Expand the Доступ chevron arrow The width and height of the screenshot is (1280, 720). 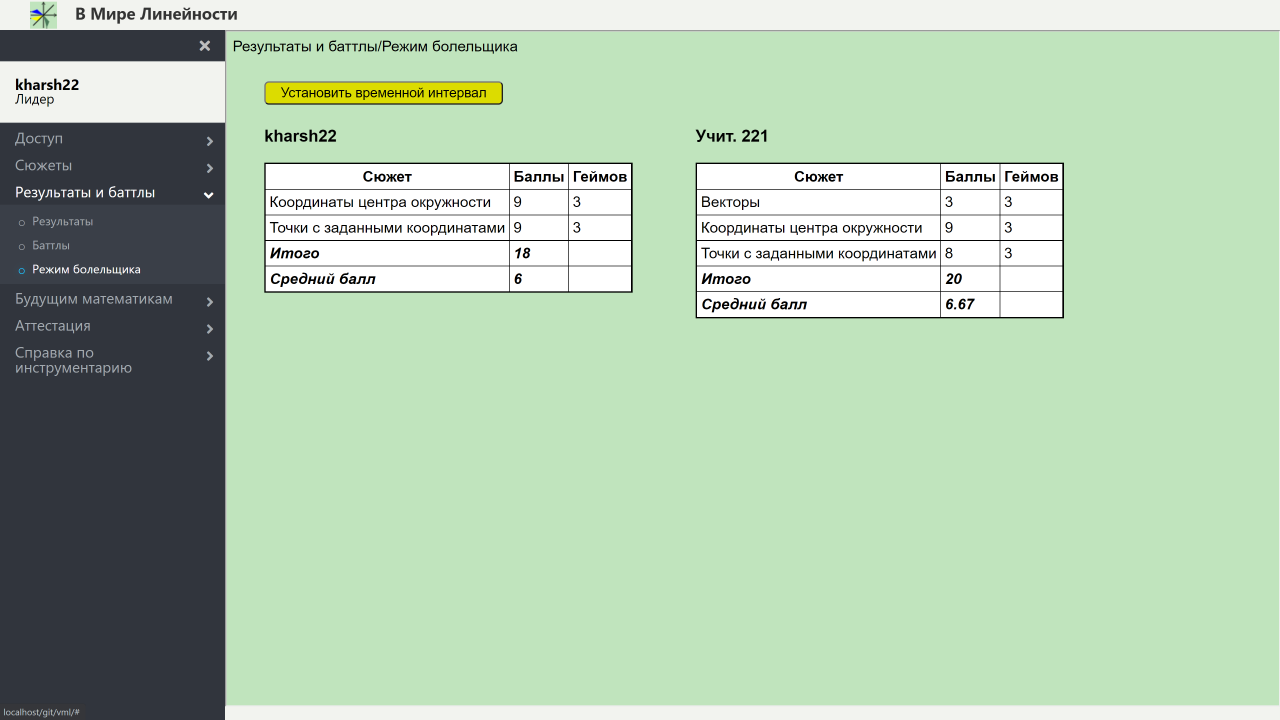209,141
